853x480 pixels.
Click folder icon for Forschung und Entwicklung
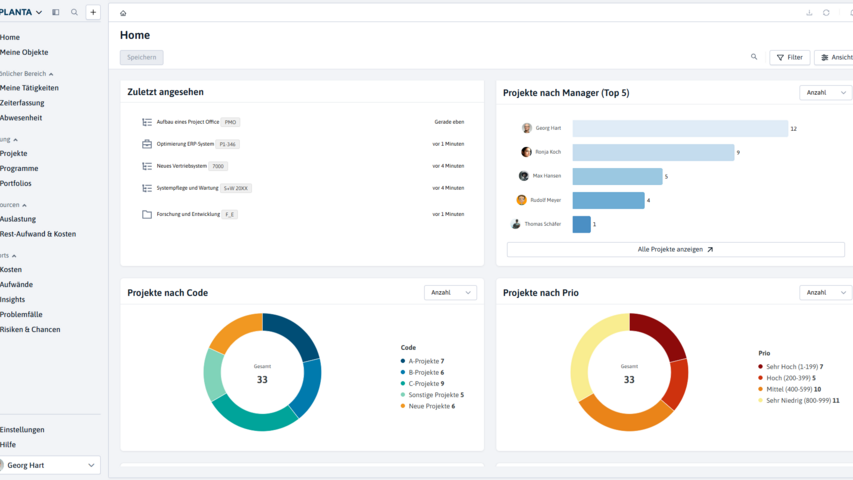pos(147,214)
